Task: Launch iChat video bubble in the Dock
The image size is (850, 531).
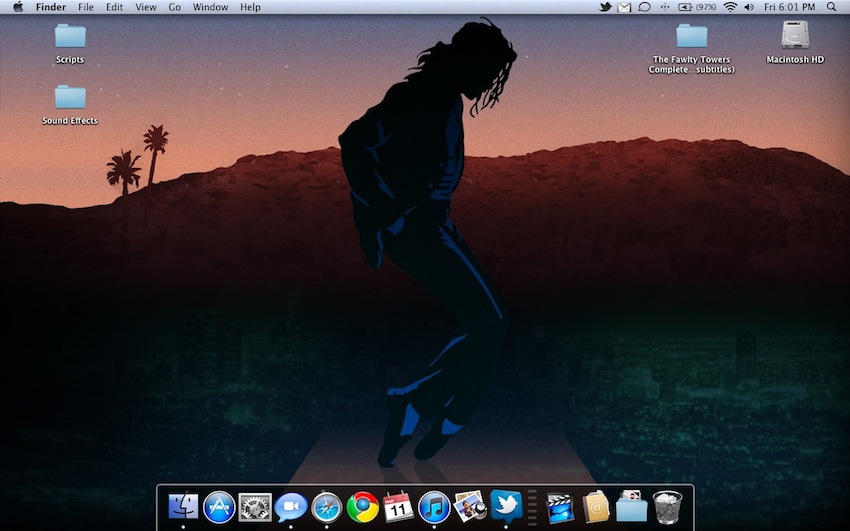Action: tap(291, 507)
